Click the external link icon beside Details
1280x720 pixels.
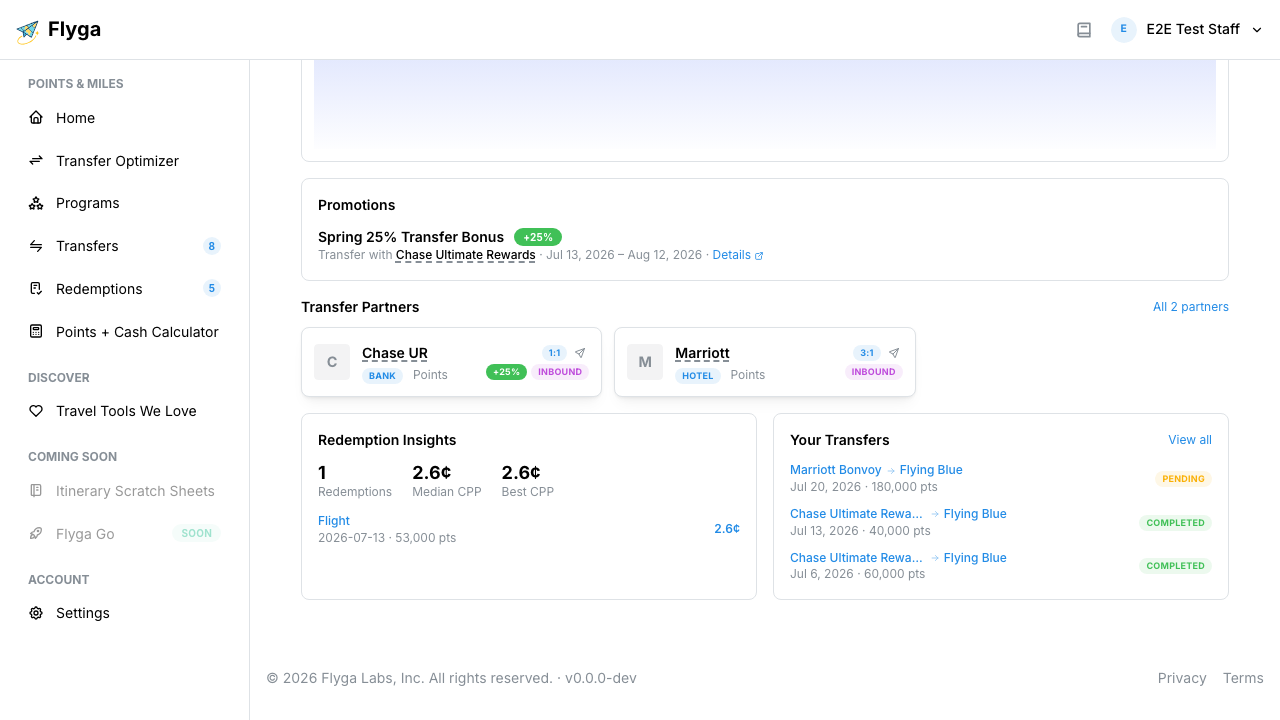(759, 256)
